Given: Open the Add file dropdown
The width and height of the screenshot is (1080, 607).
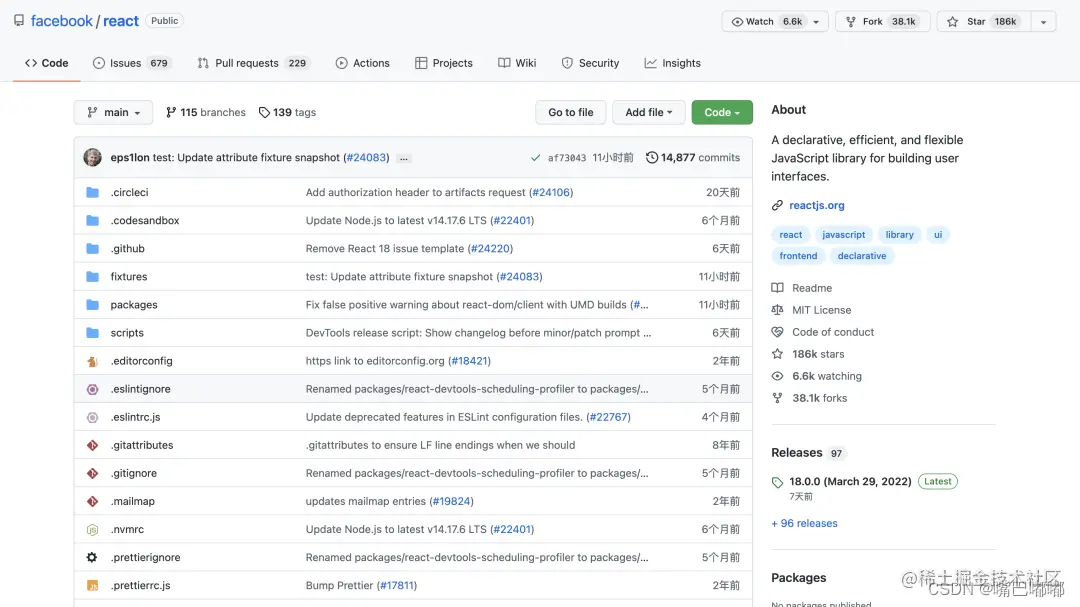Looking at the screenshot, I should [x=648, y=112].
